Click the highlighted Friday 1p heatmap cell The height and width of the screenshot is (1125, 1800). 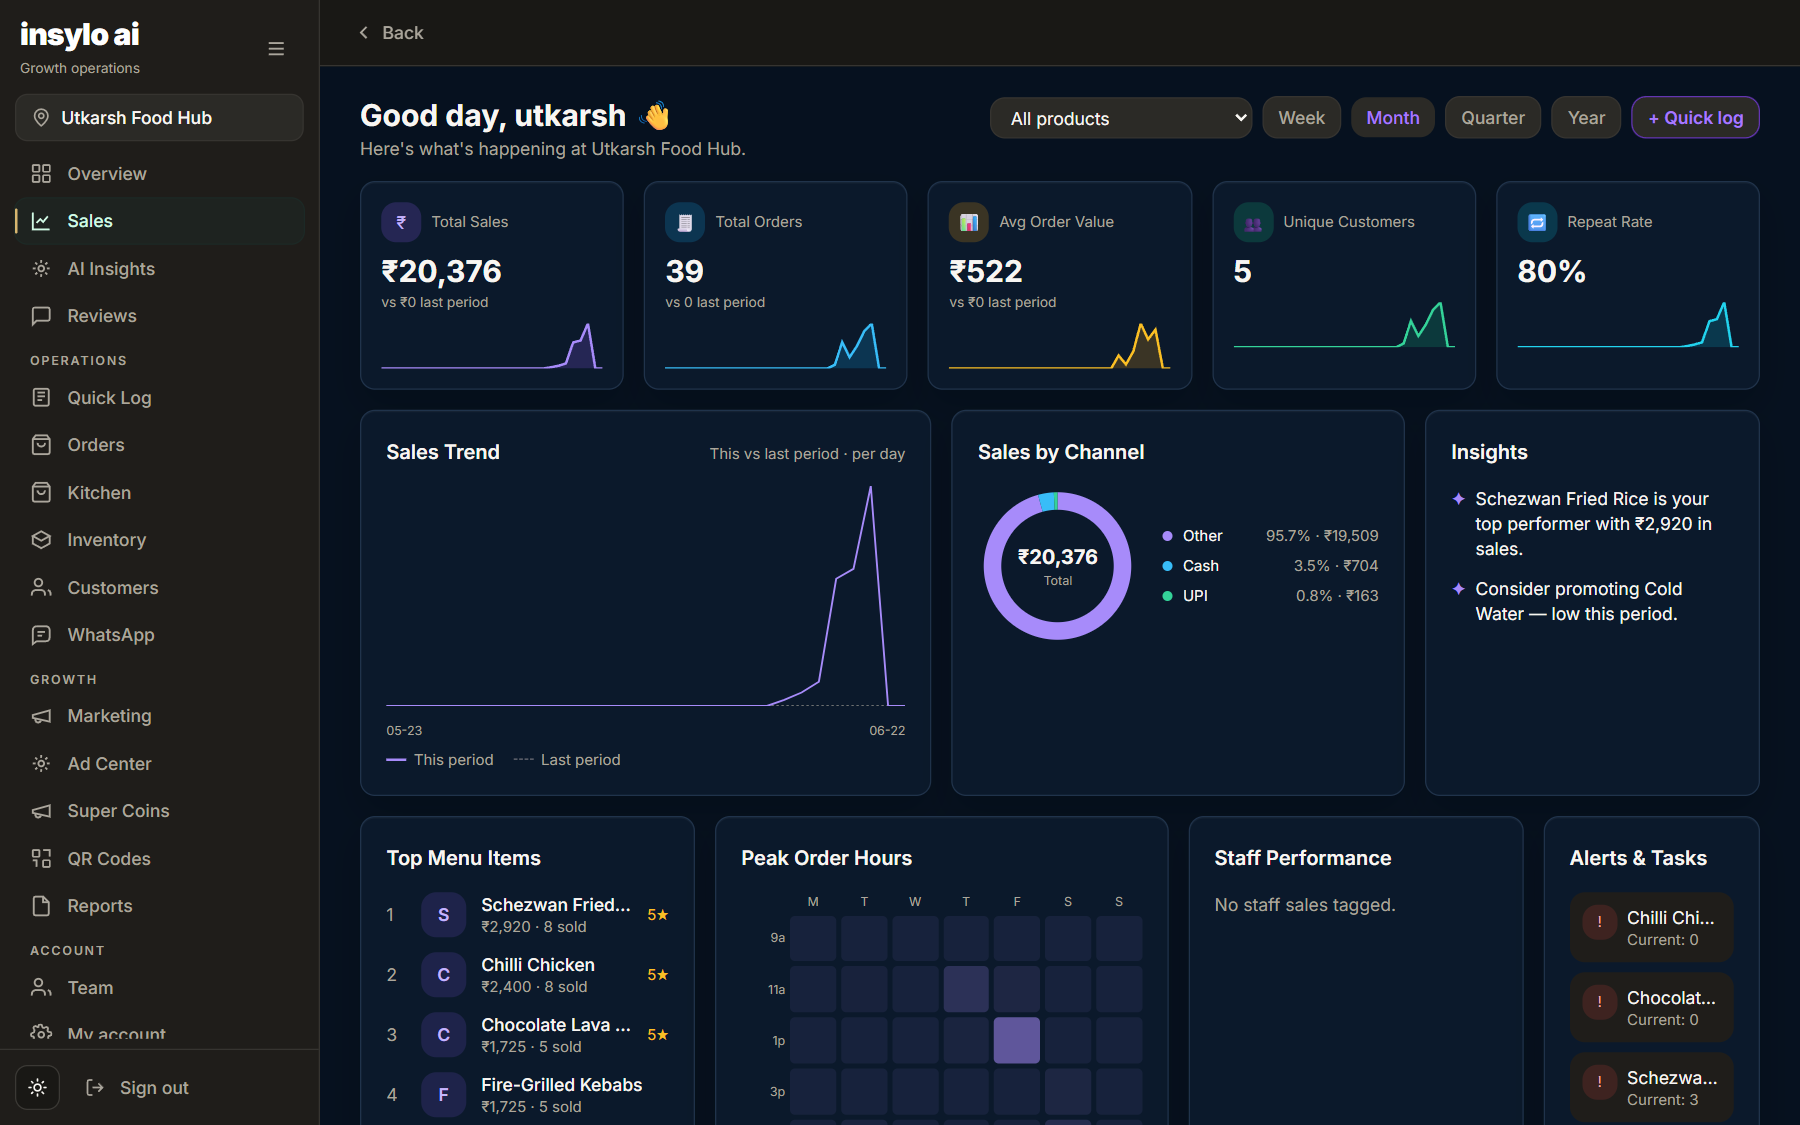point(1017,1040)
